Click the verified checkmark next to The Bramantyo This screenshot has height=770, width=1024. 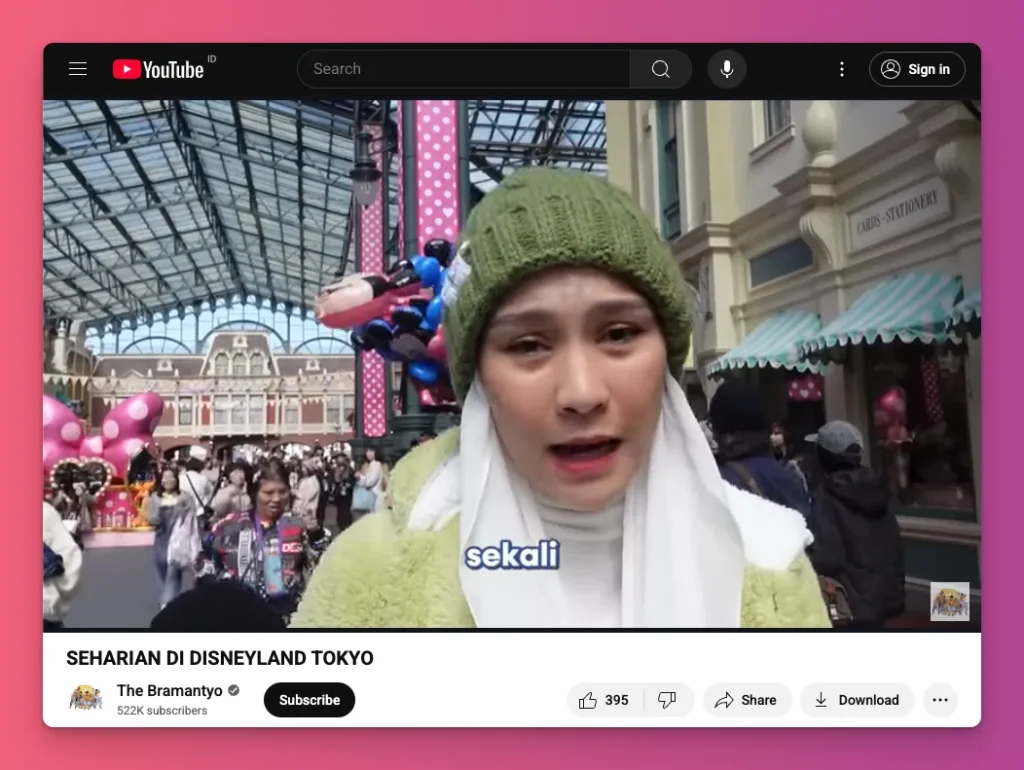[x=233, y=690]
